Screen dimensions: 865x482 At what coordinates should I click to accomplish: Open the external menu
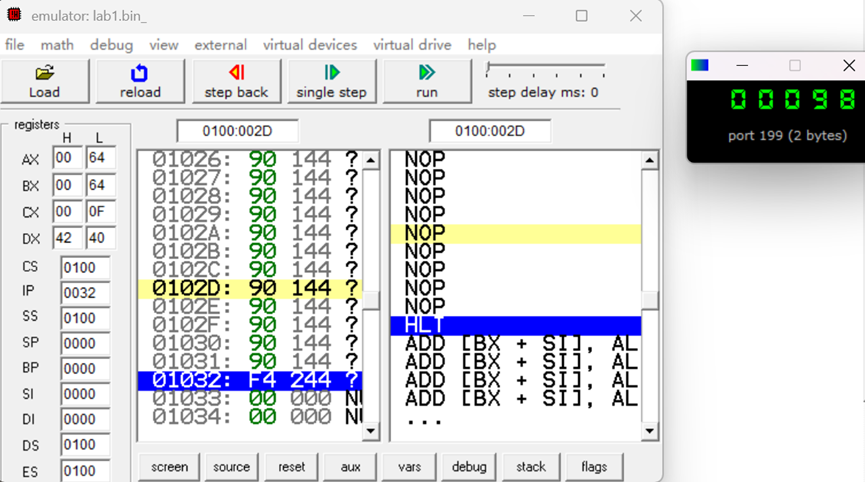click(221, 45)
